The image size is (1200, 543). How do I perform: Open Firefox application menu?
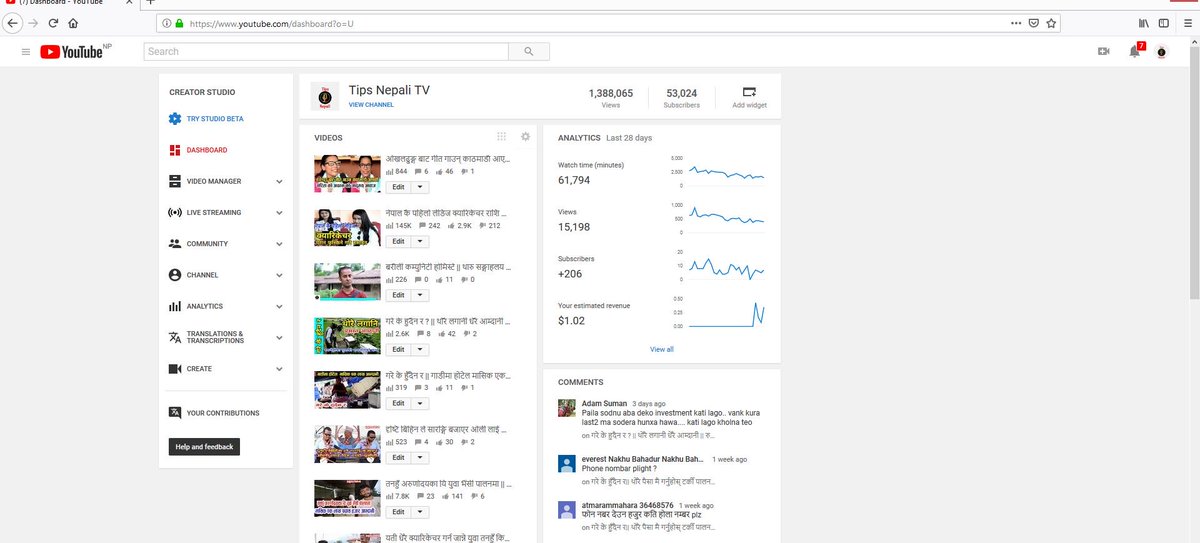[x=1186, y=22]
